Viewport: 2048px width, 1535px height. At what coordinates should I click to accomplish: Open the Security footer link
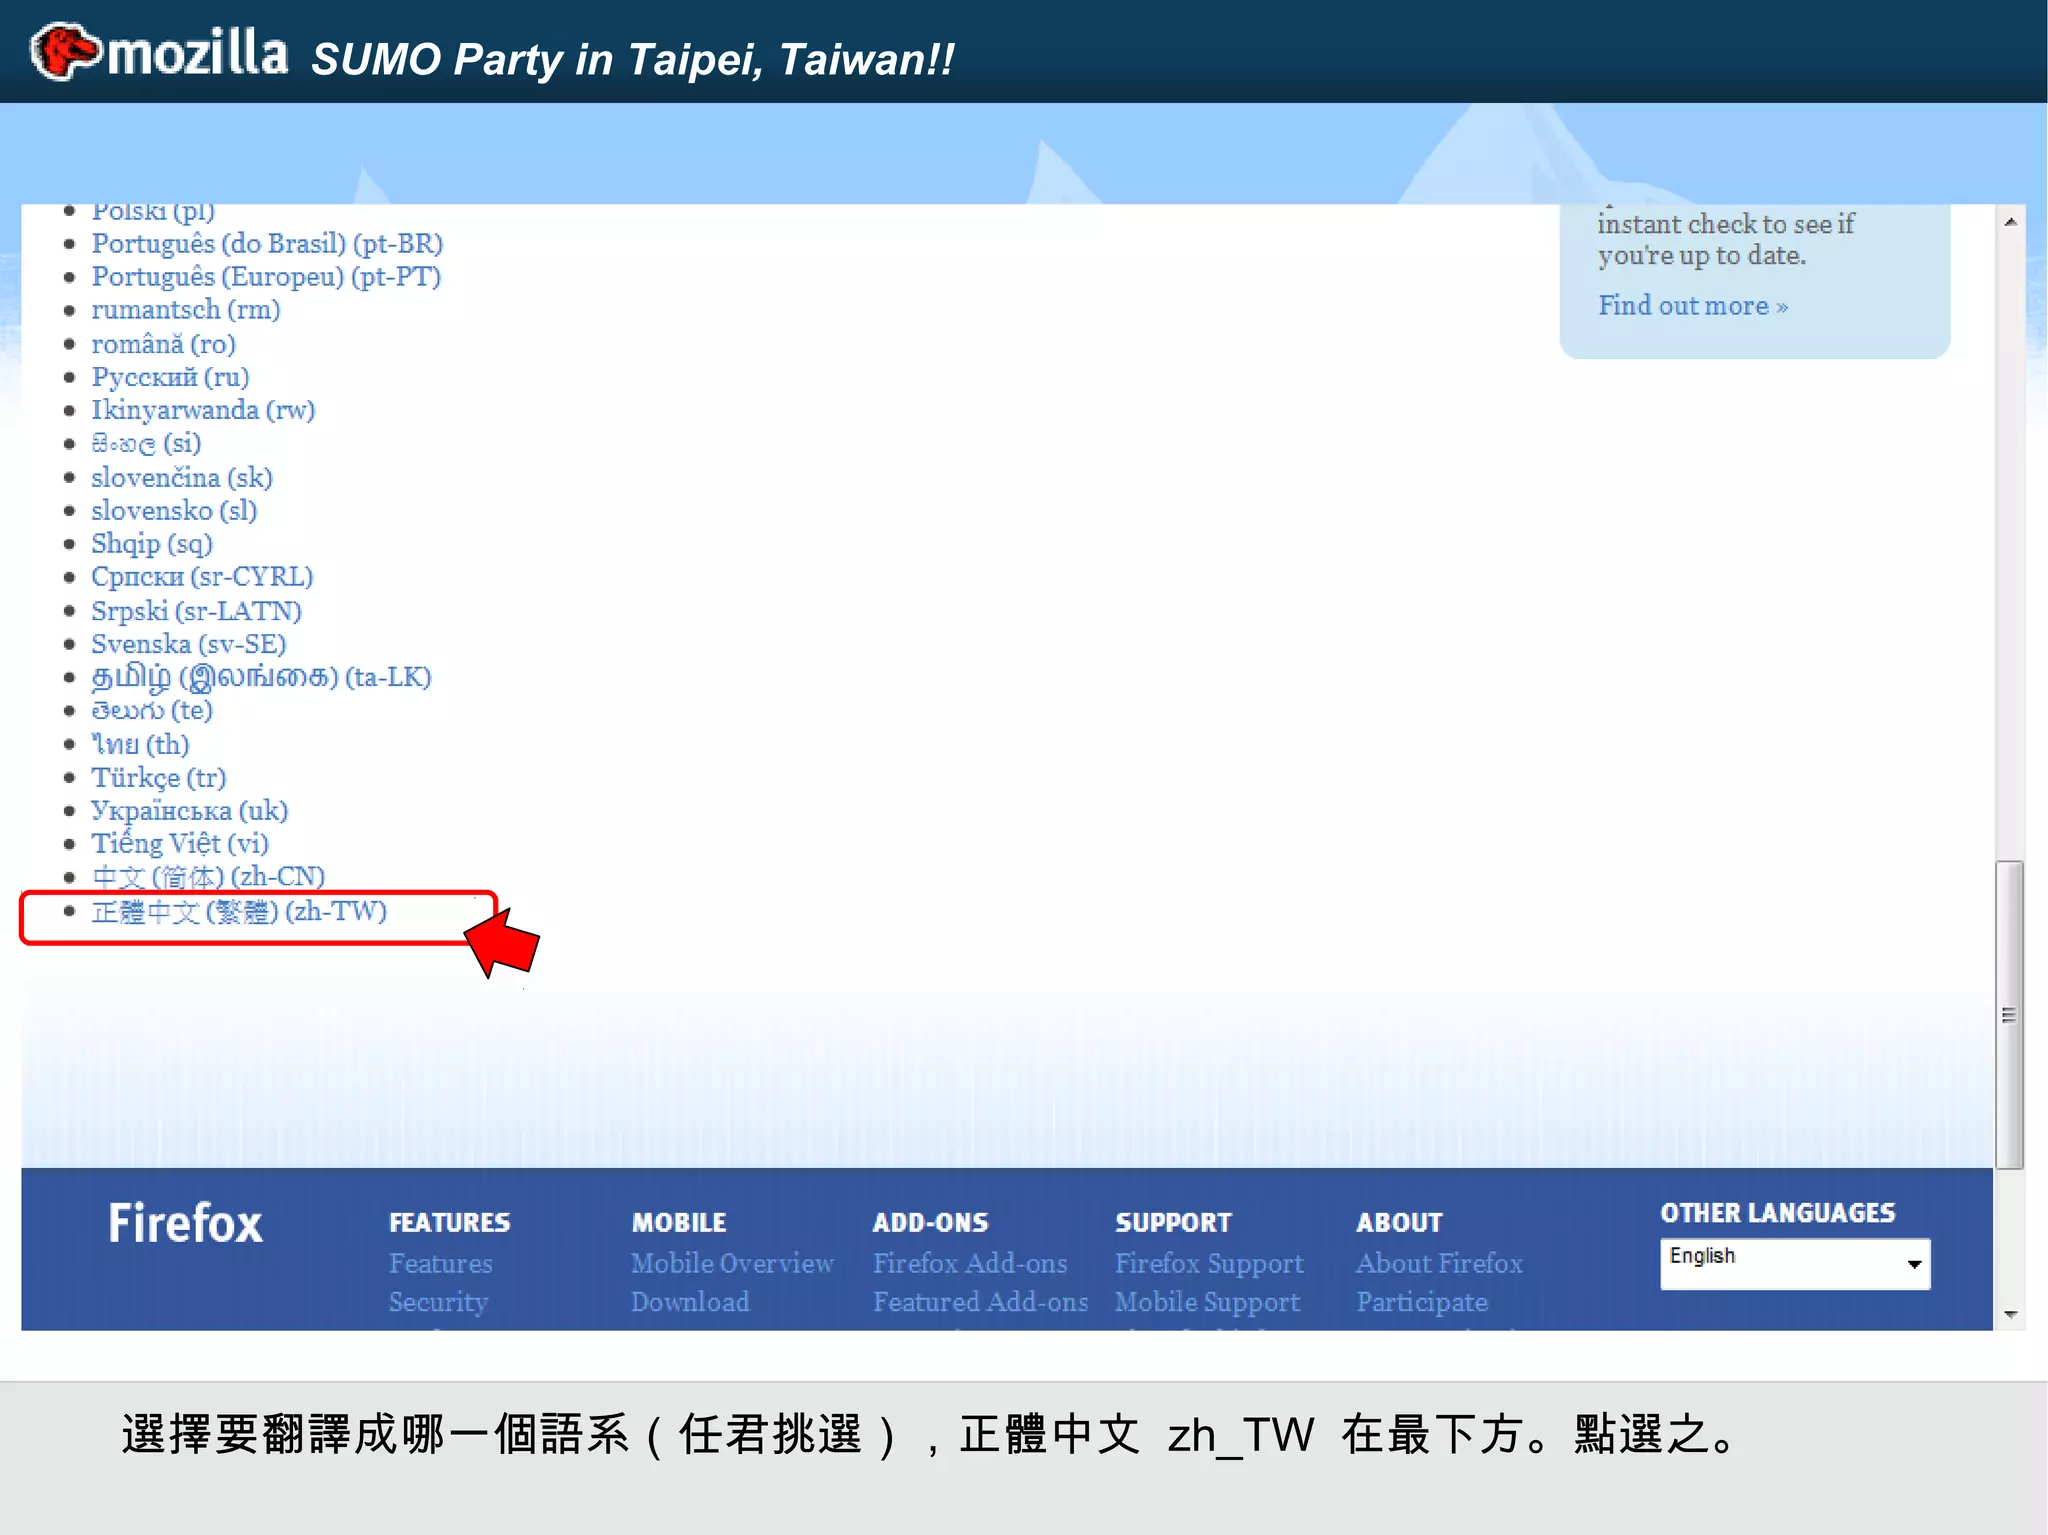pyautogui.click(x=438, y=1301)
